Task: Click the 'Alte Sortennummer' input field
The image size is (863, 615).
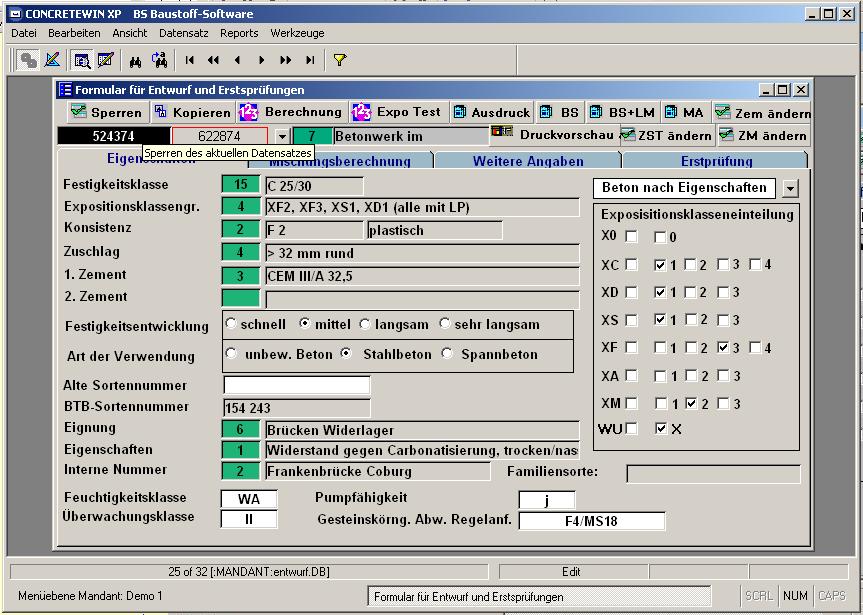Action: point(296,385)
